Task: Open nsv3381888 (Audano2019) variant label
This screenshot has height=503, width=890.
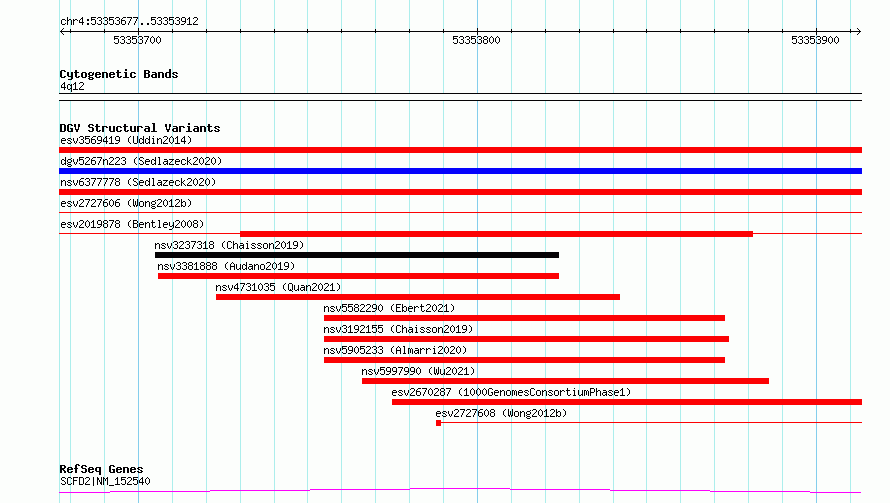Action: [x=226, y=266]
